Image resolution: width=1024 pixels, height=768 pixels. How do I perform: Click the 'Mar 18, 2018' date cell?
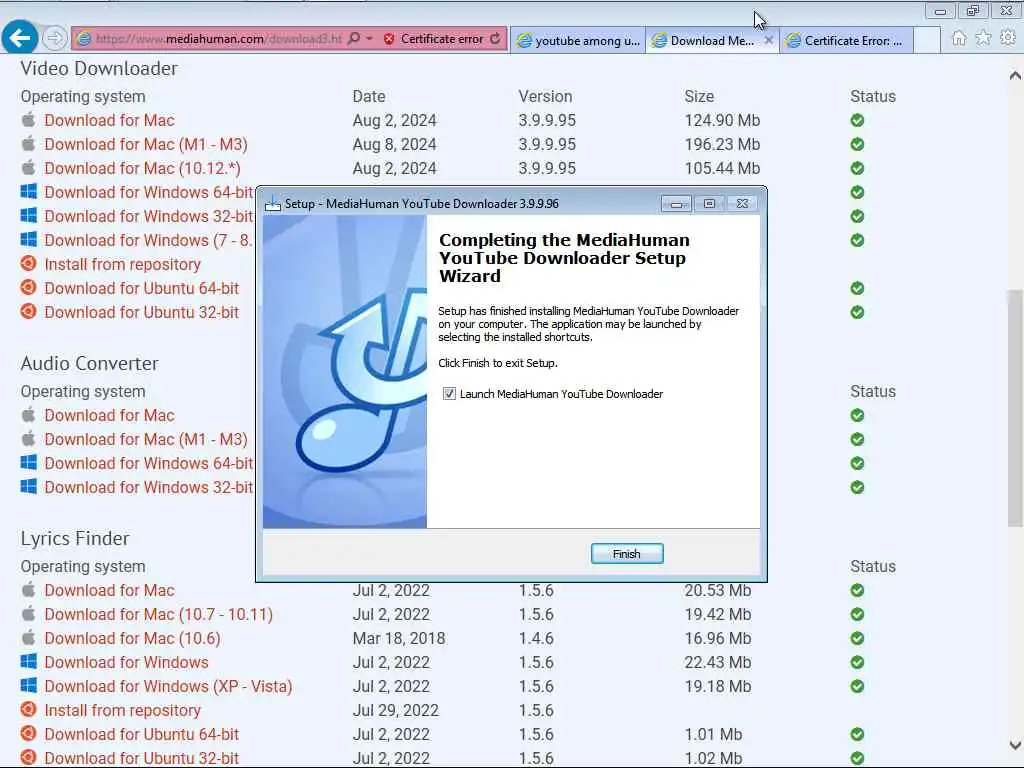coord(399,639)
